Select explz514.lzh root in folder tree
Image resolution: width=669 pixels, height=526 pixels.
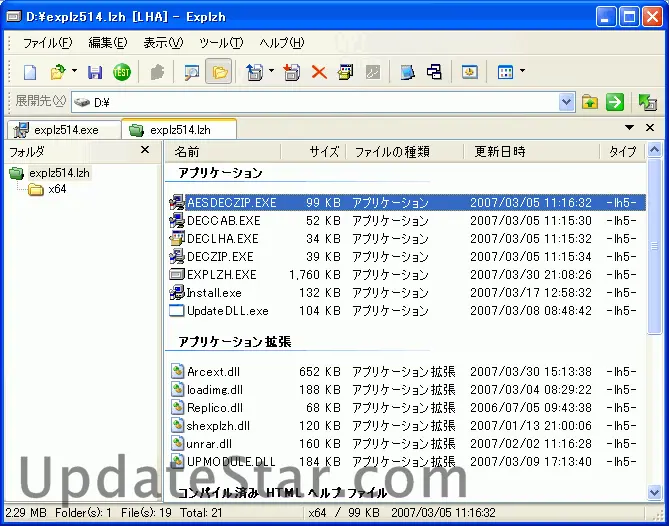click(x=59, y=173)
